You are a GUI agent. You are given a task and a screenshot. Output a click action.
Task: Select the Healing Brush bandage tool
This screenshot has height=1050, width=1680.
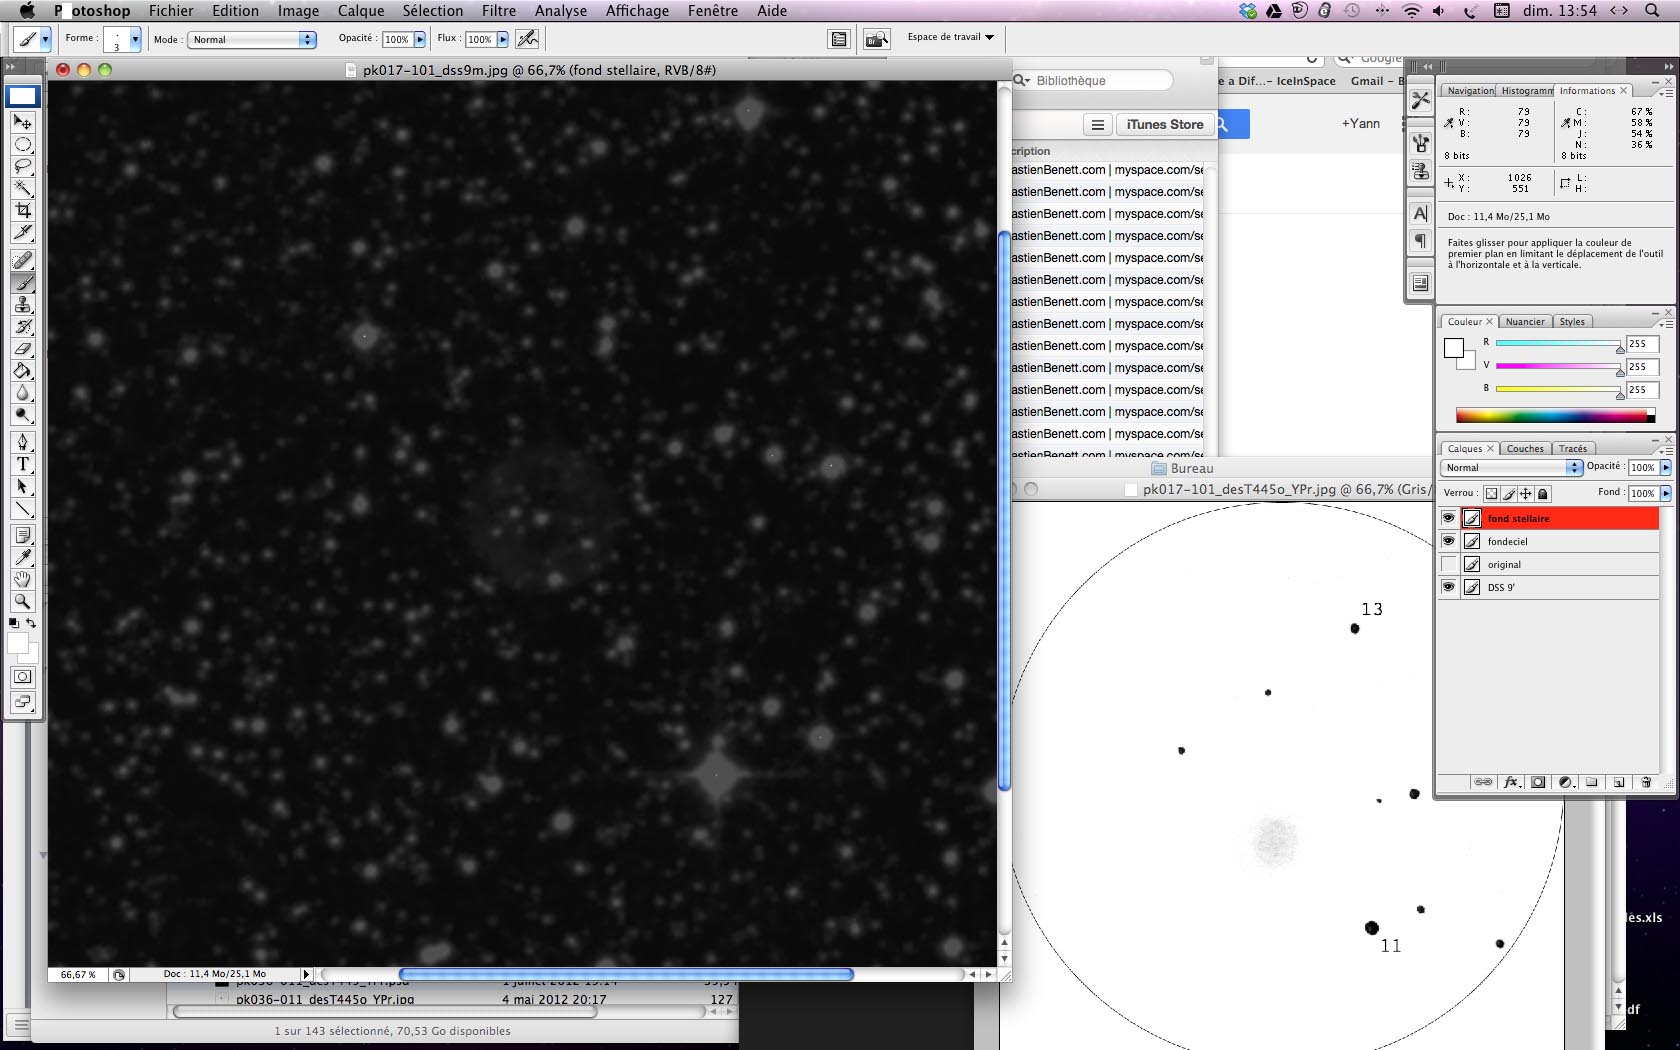pos(22,261)
